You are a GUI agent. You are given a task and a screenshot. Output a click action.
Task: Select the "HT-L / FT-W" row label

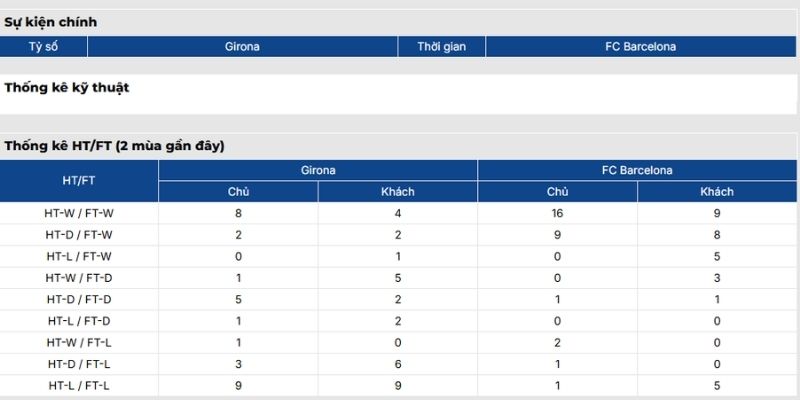pos(79,256)
